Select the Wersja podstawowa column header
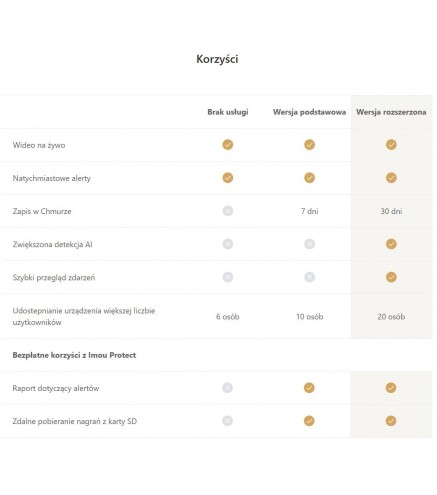Image resolution: width=437 pixels, height=495 pixels. [309, 112]
